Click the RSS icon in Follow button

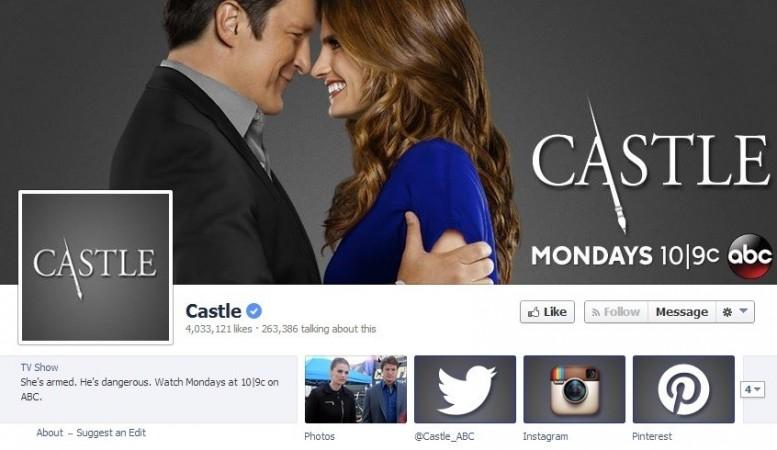pyautogui.click(x=596, y=313)
